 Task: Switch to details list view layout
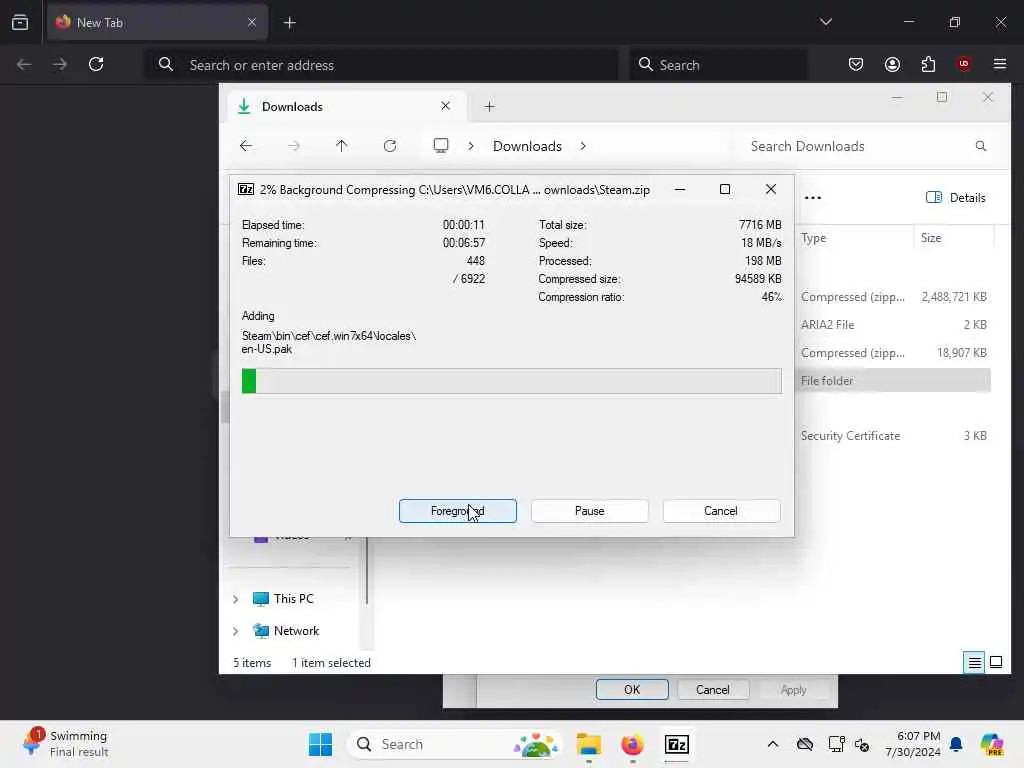[974, 662]
